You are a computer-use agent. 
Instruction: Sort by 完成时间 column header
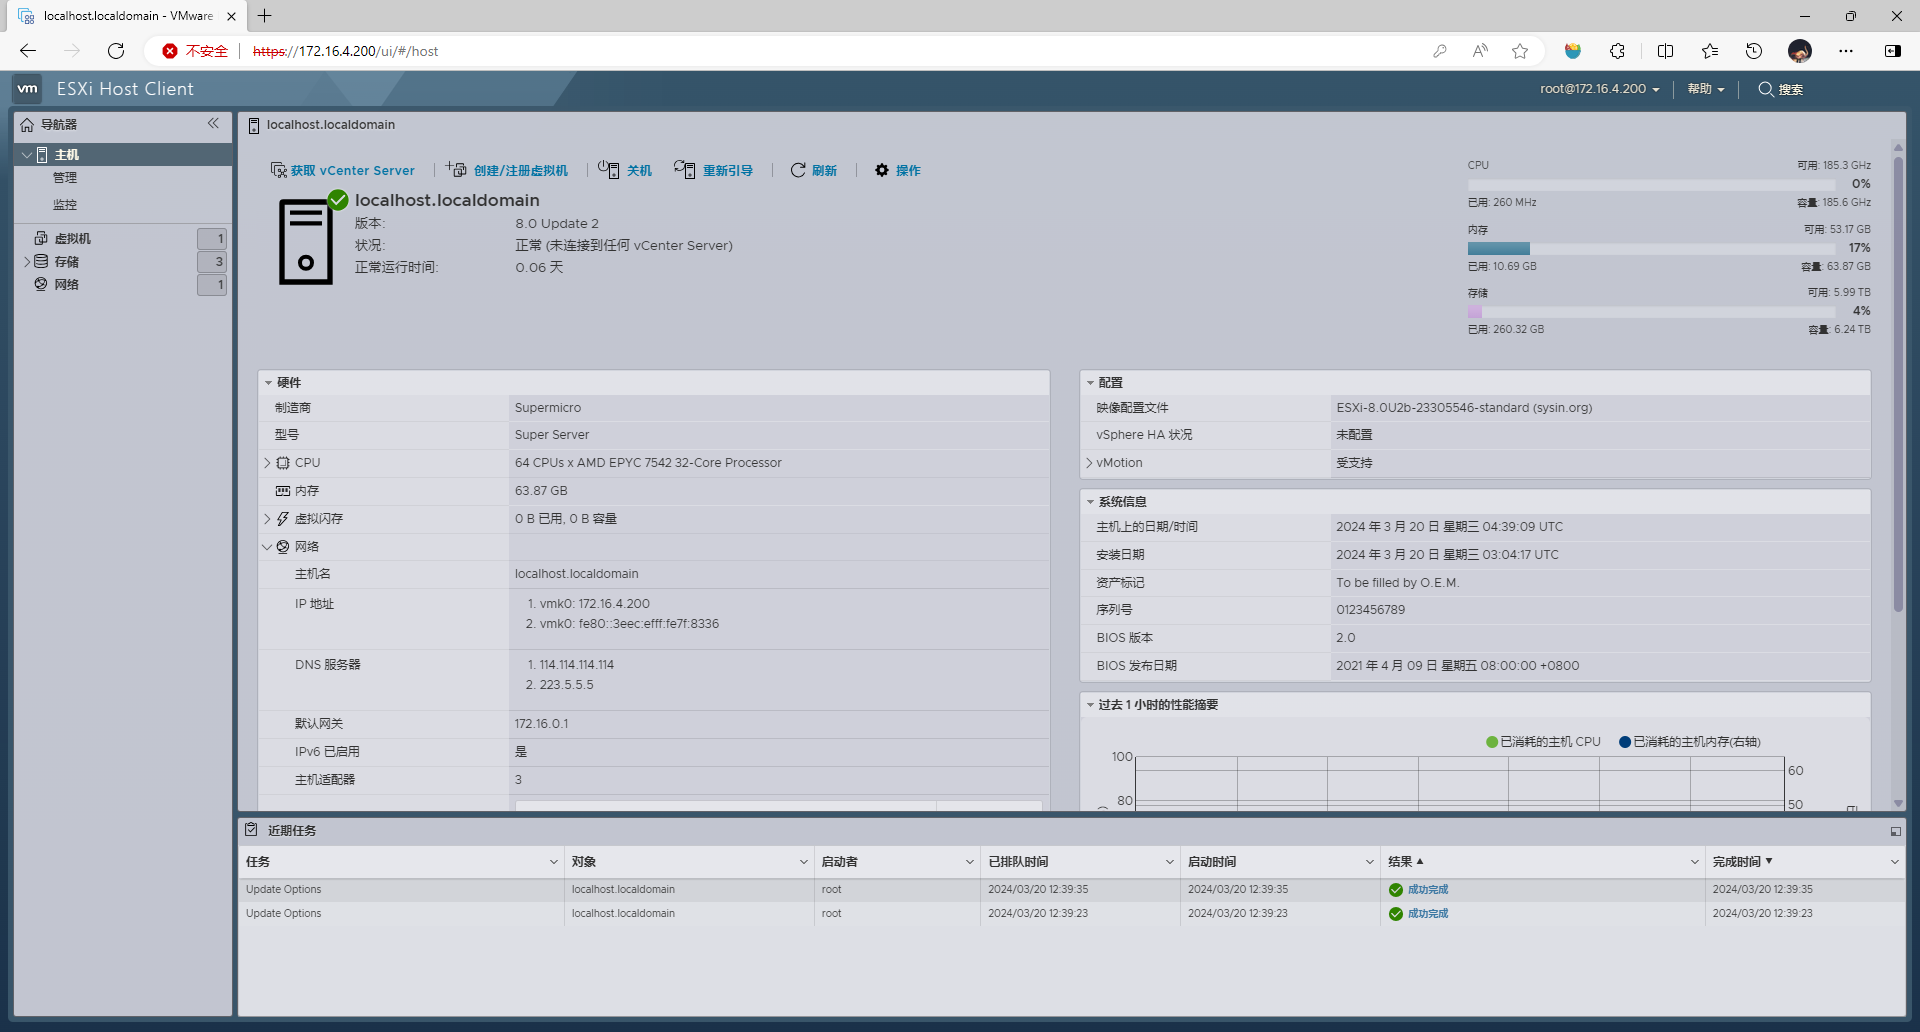(1736, 862)
